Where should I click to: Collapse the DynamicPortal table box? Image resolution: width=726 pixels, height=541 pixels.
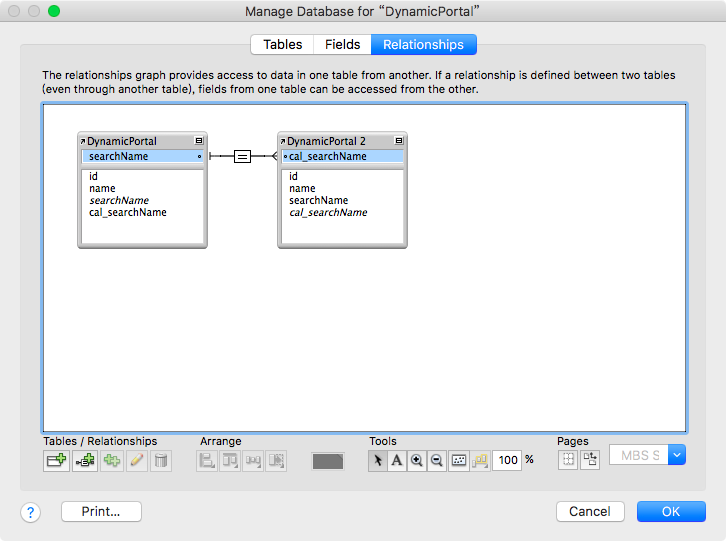pos(199,140)
